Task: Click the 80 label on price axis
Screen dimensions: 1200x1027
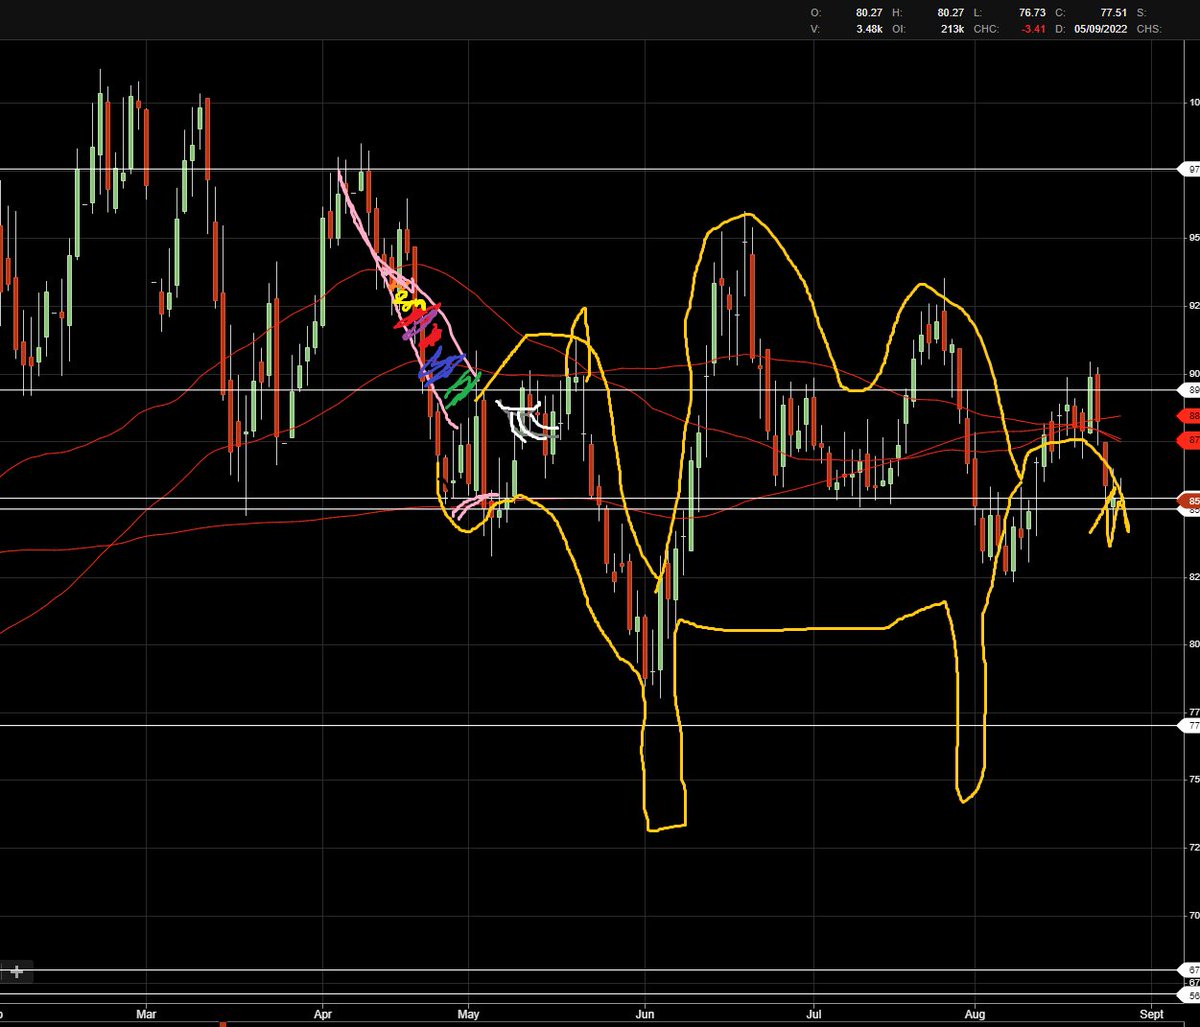Action: [1193, 644]
